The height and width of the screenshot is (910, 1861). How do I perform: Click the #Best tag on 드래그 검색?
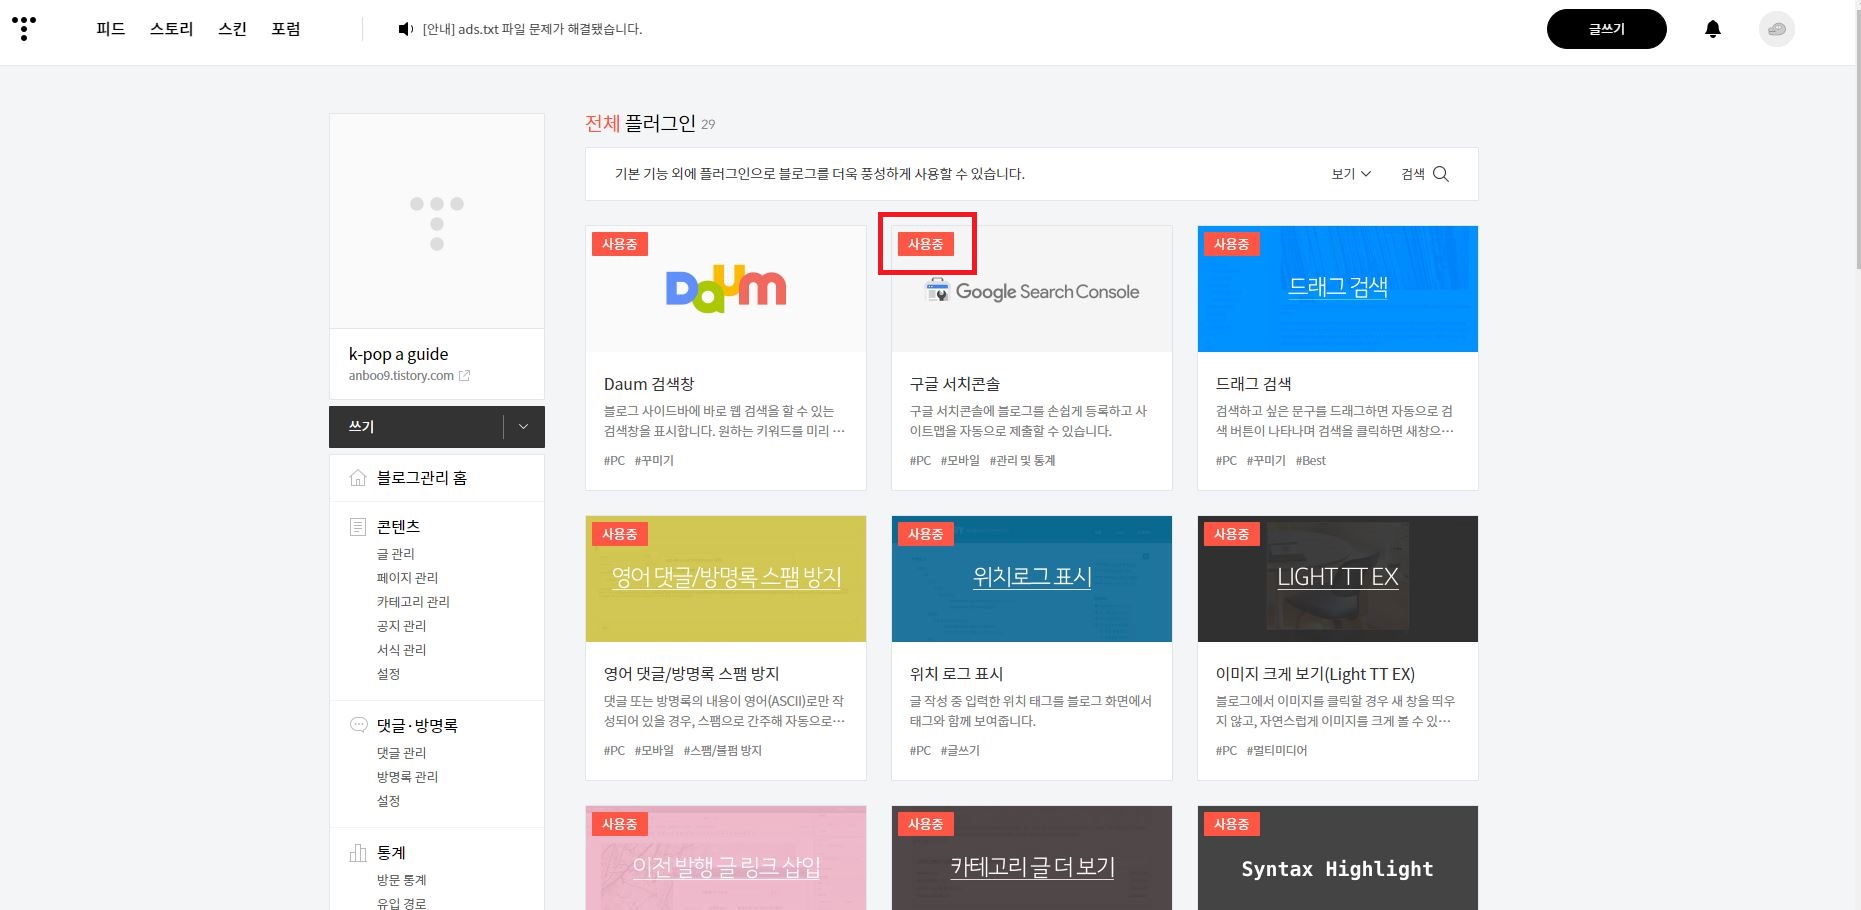click(1310, 461)
